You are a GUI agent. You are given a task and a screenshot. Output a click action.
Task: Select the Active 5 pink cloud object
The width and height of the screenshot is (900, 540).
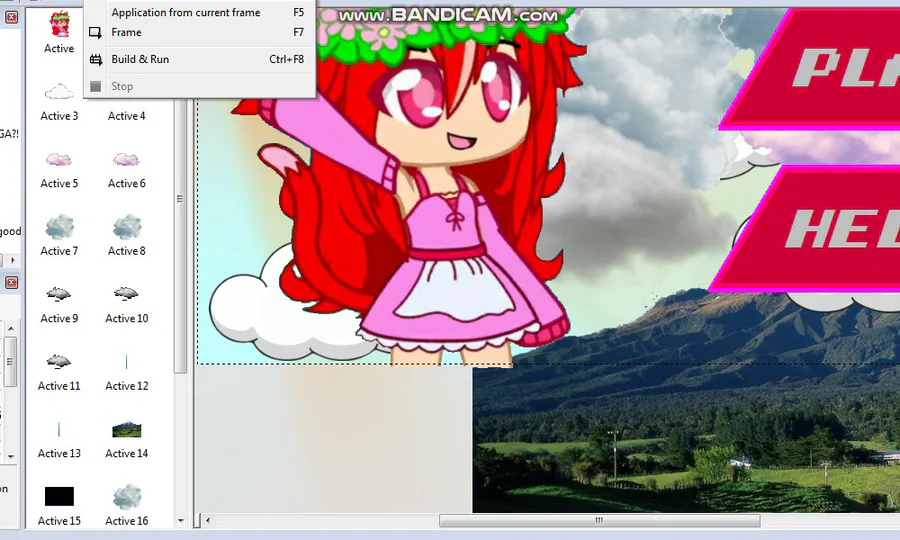tap(59, 159)
